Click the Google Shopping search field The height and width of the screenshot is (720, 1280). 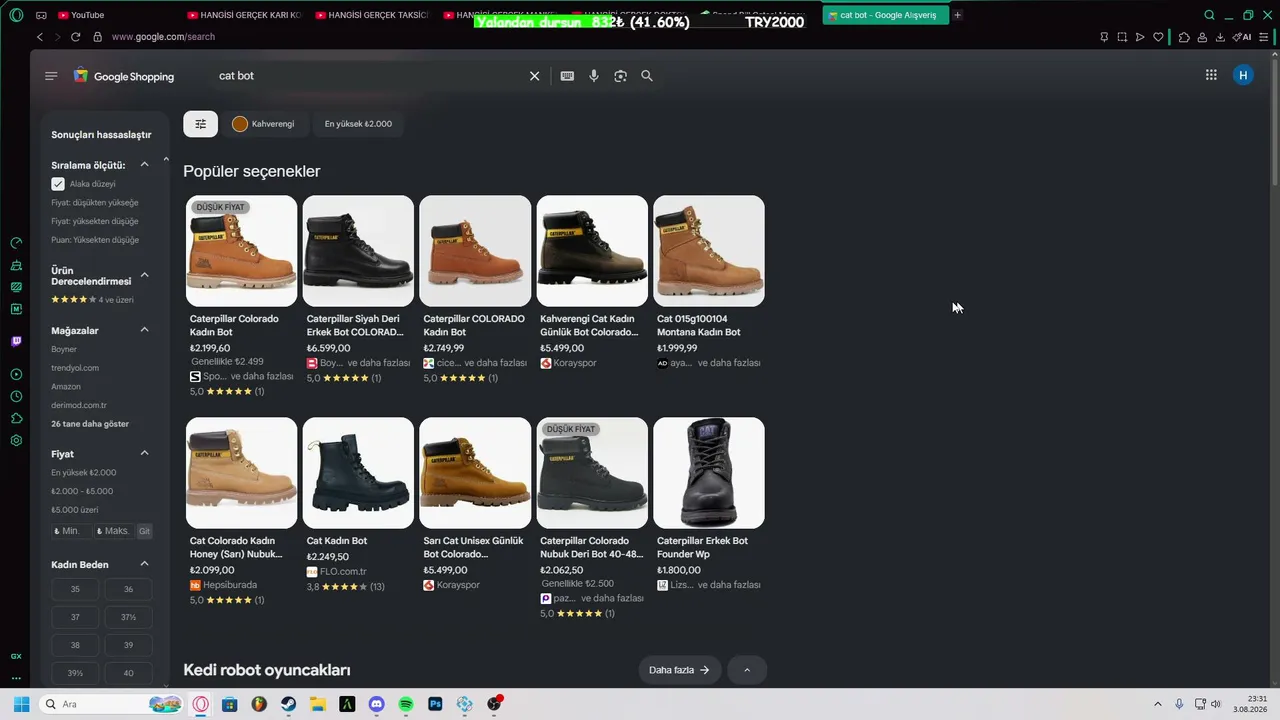click(368, 76)
